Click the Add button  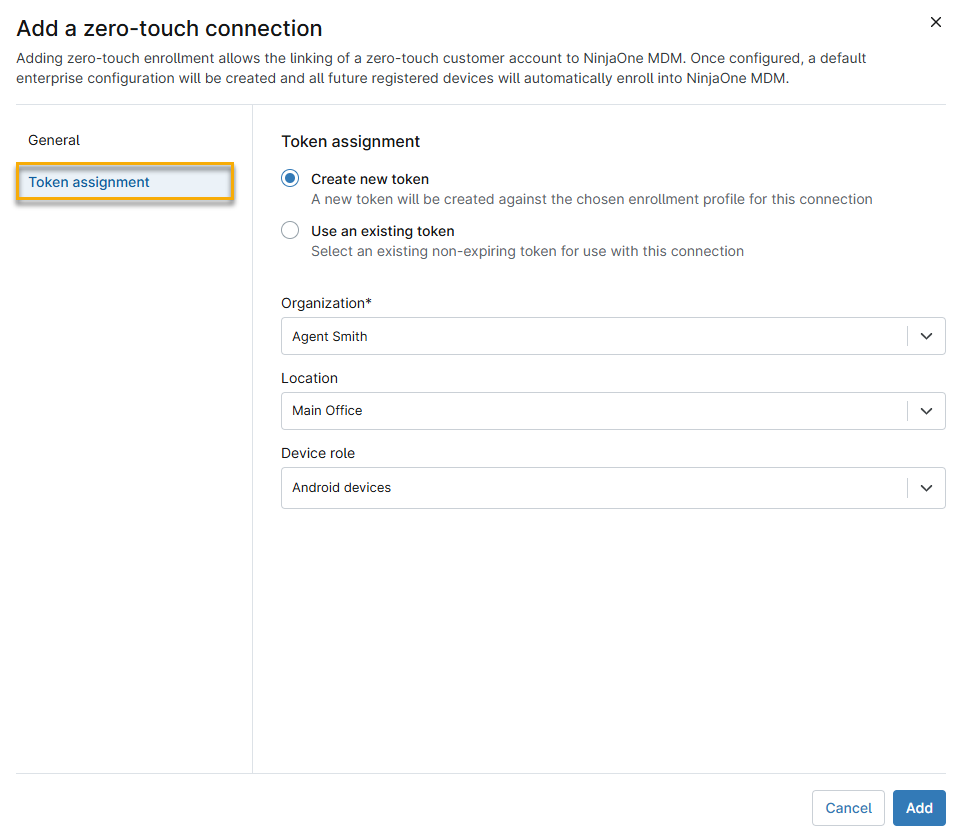pyautogui.click(x=918, y=808)
